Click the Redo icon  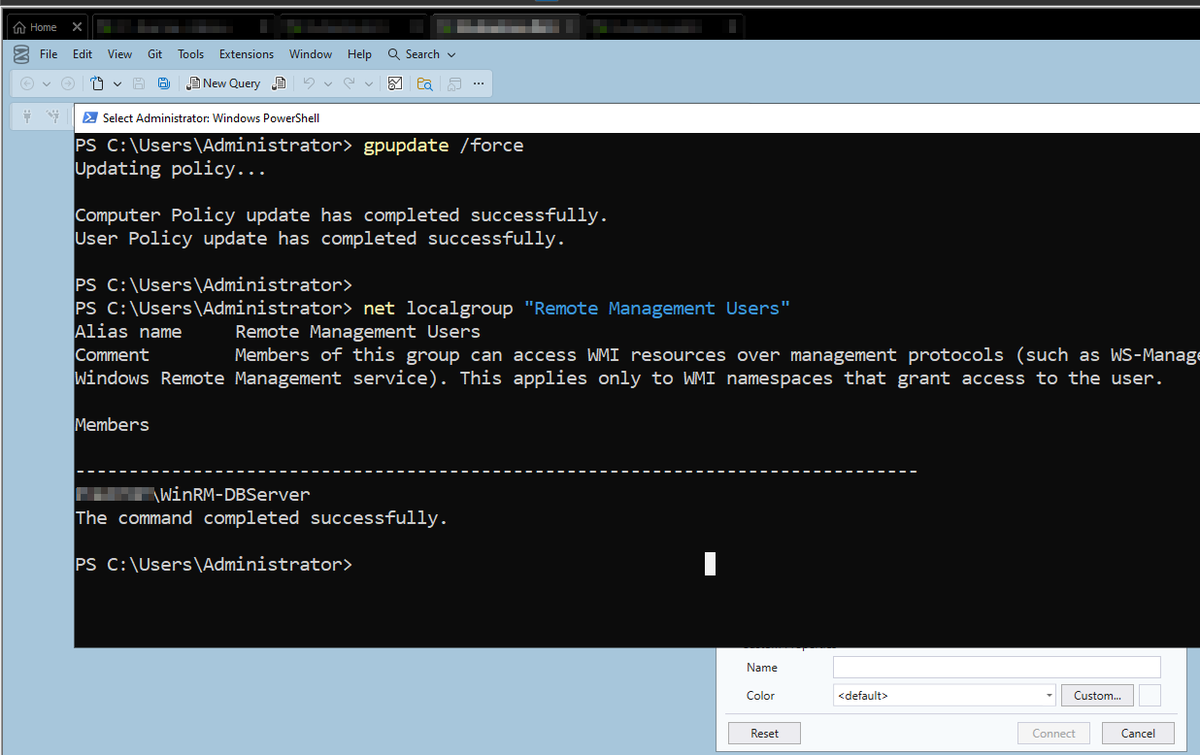point(351,83)
